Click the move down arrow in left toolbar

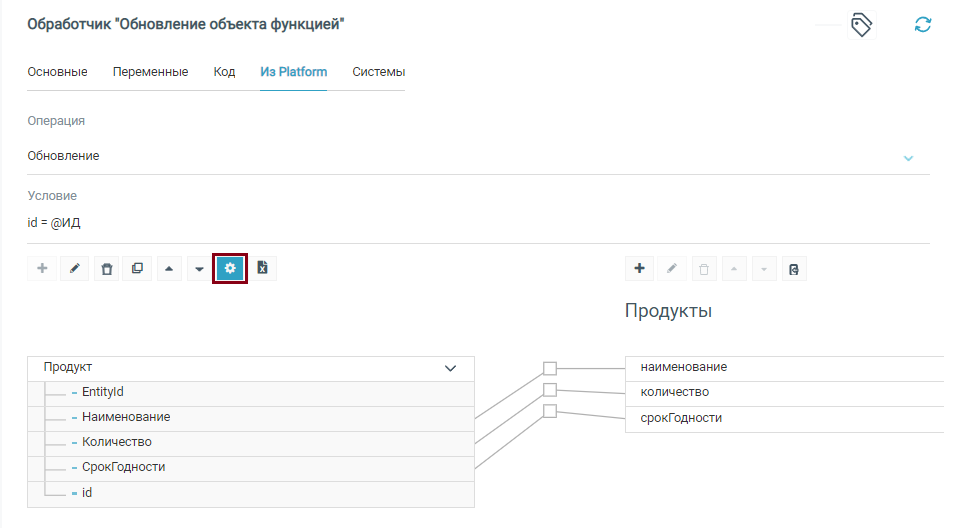coord(199,268)
